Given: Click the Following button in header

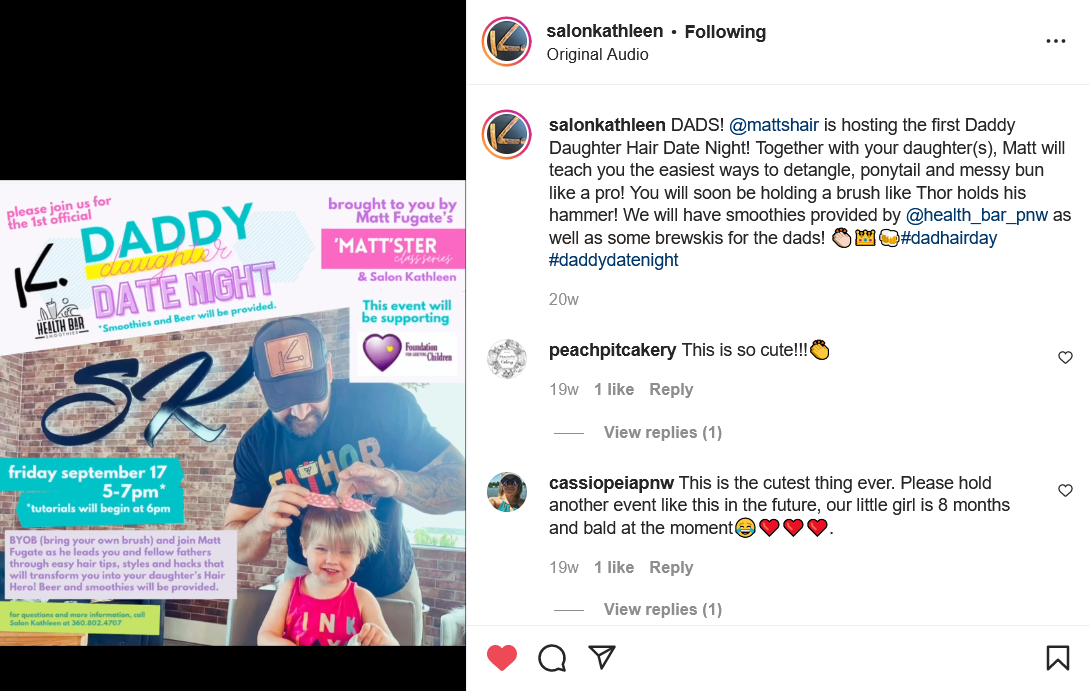Looking at the screenshot, I should 725,32.
